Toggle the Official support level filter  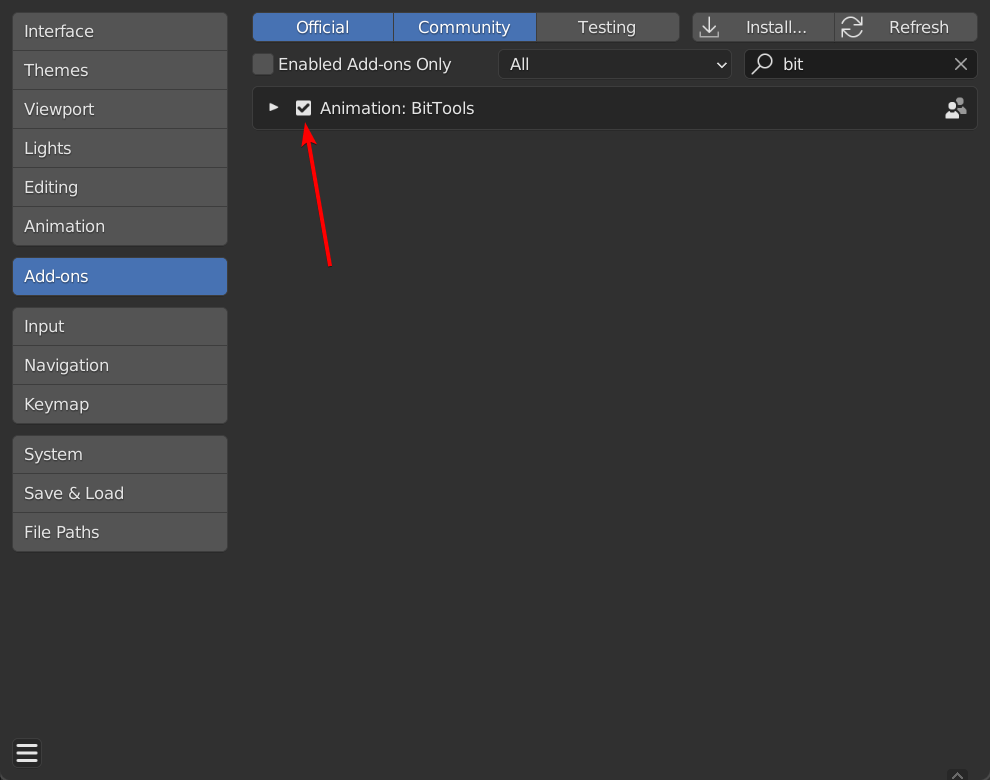click(323, 27)
